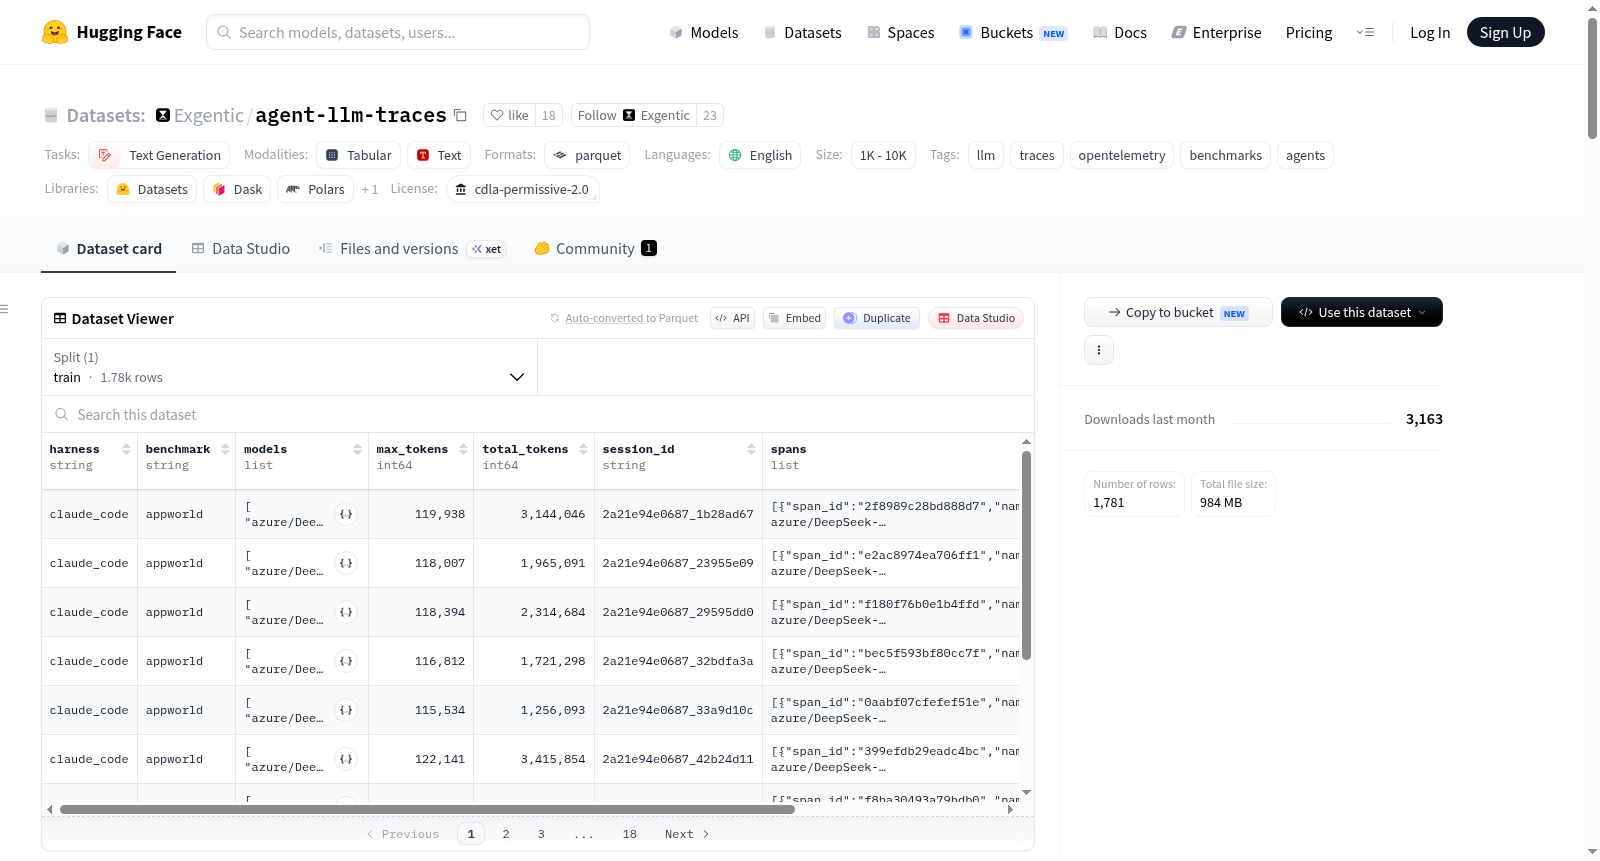Expand JSON for models in 118,394 row
The height and width of the screenshot is (861, 1600).
click(346, 612)
